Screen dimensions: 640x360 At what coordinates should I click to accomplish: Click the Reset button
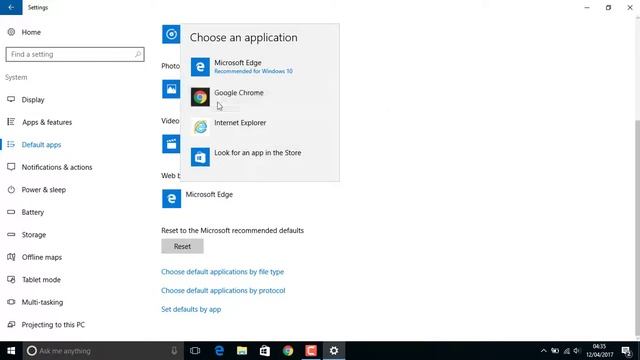[x=182, y=246]
